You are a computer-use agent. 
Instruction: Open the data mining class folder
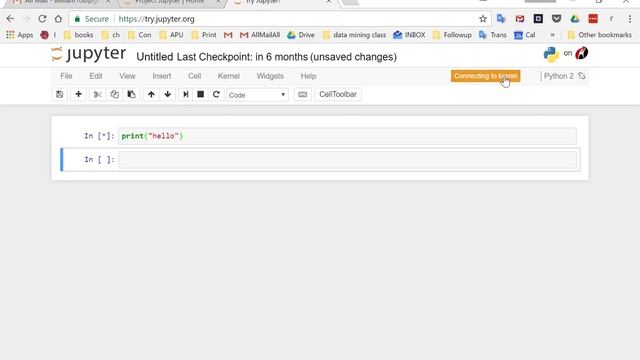(x=354, y=35)
